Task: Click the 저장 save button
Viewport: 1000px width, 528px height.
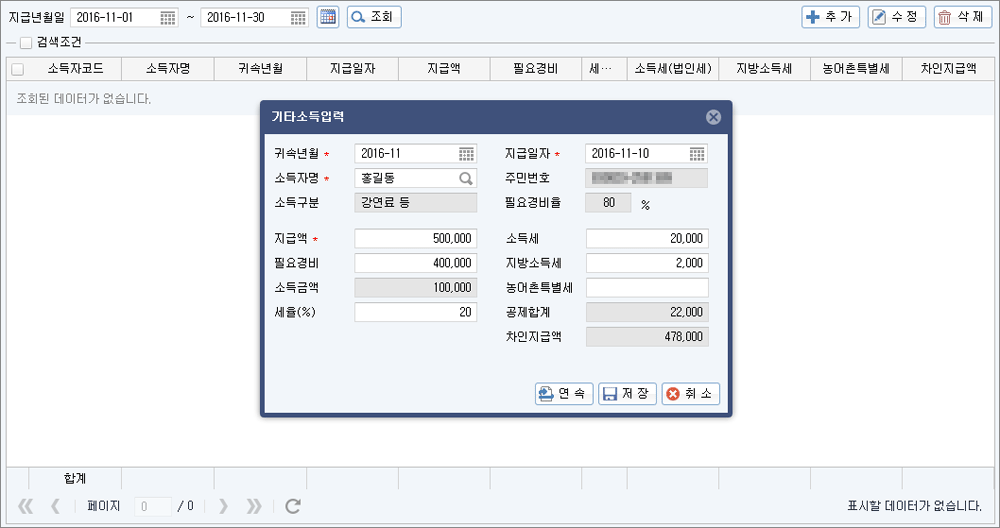Action: point(627,393)
